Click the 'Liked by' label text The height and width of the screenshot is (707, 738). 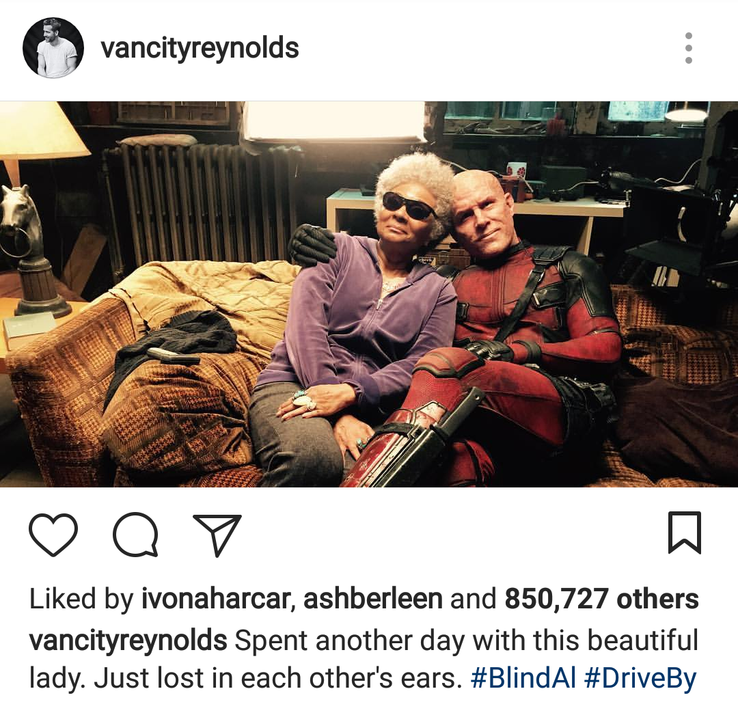click(81, 598)
